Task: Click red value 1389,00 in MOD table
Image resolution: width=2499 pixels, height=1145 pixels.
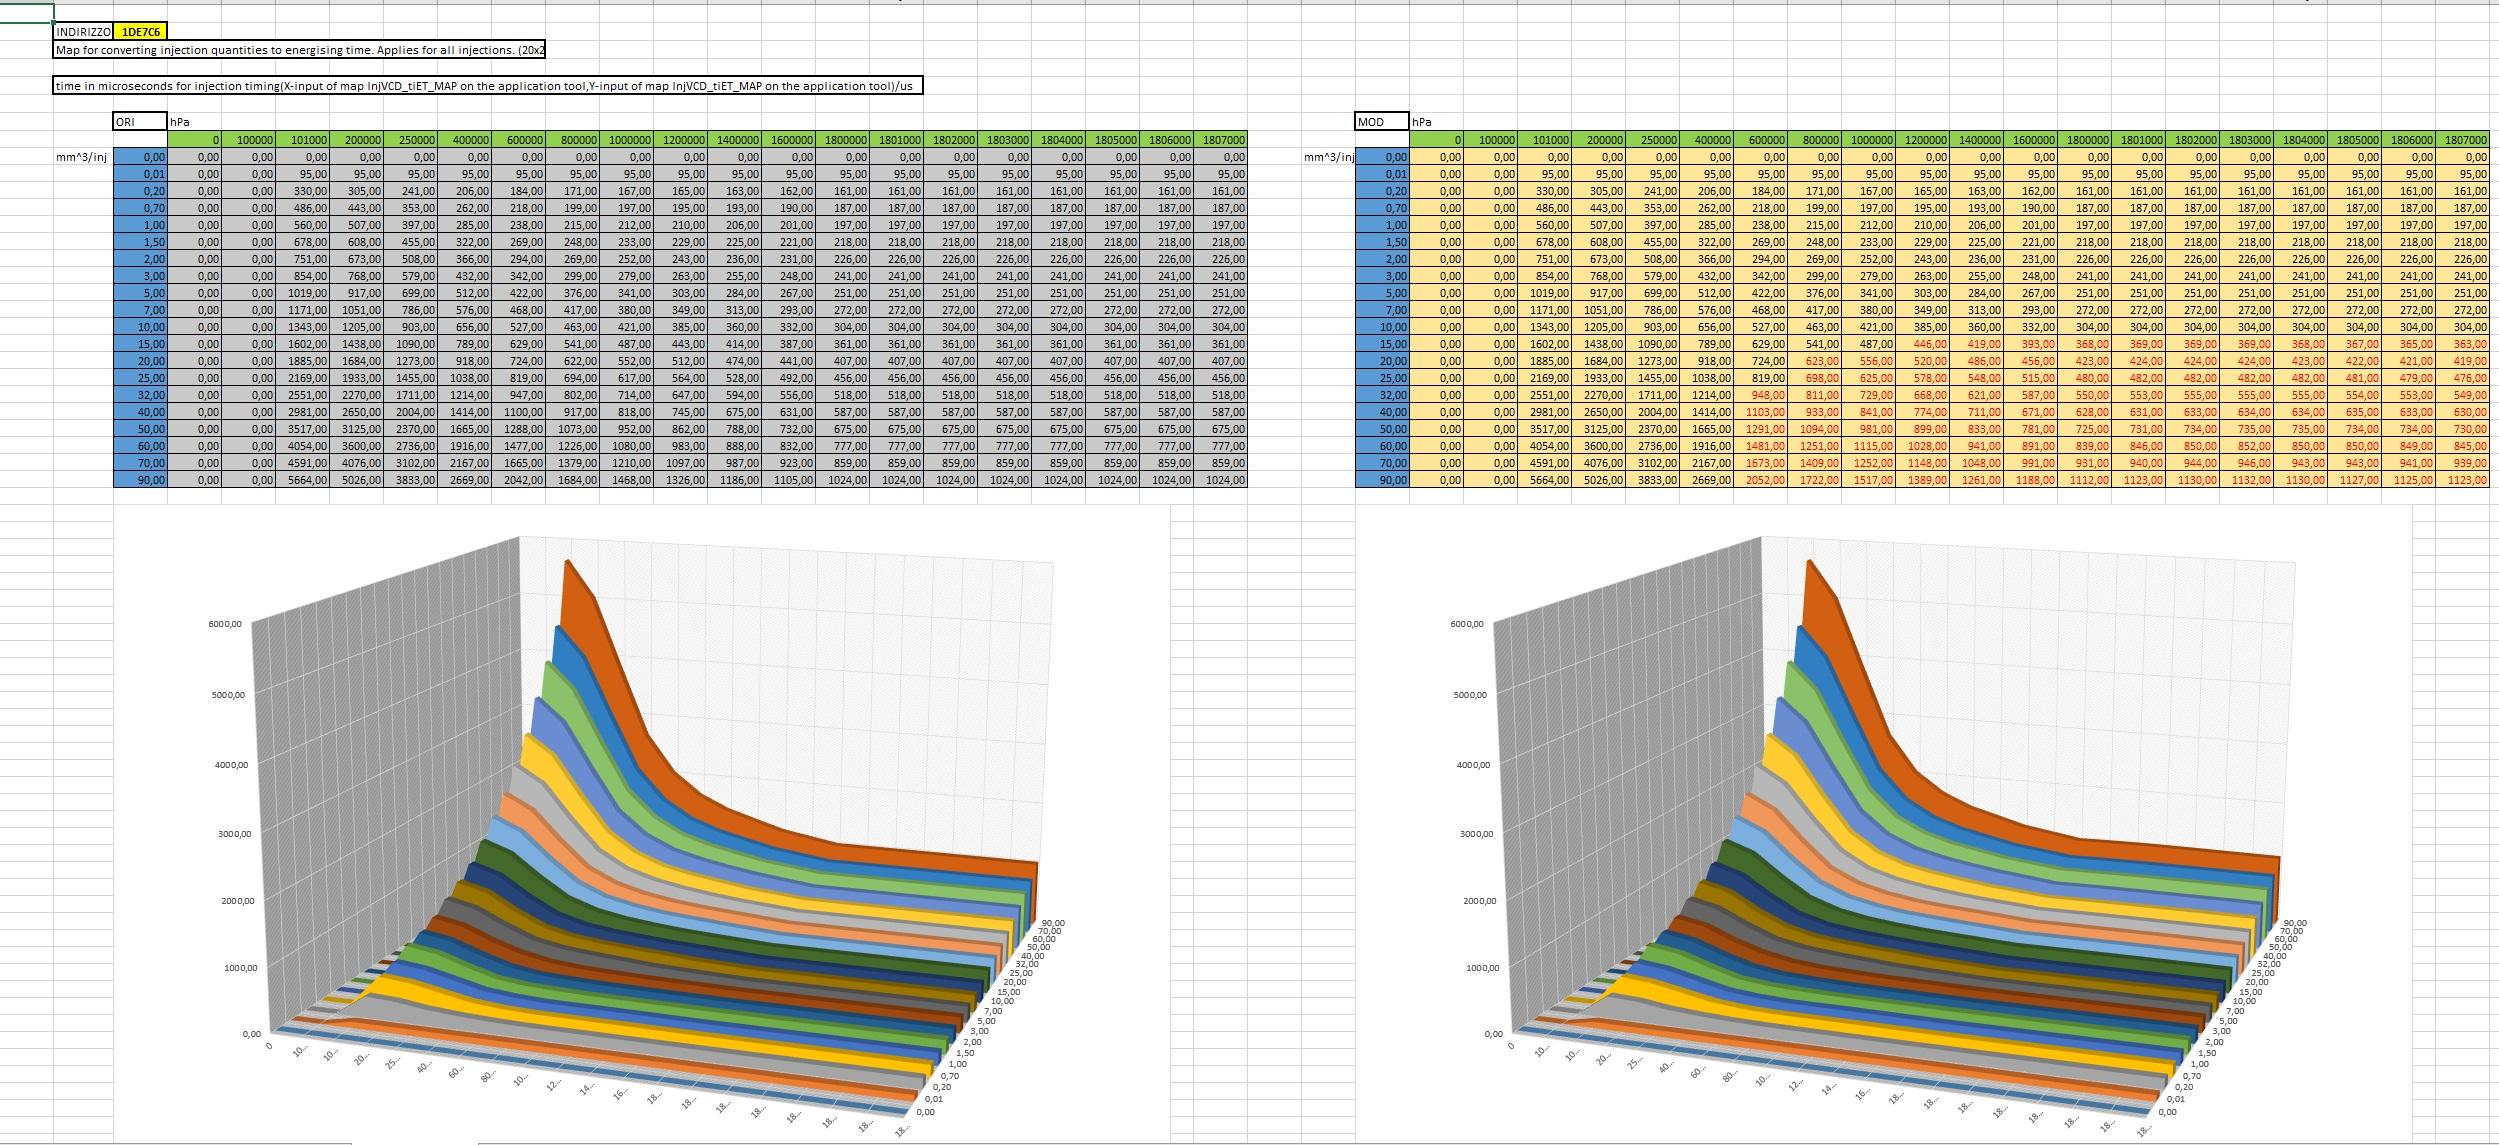Action: (1923, 480)
